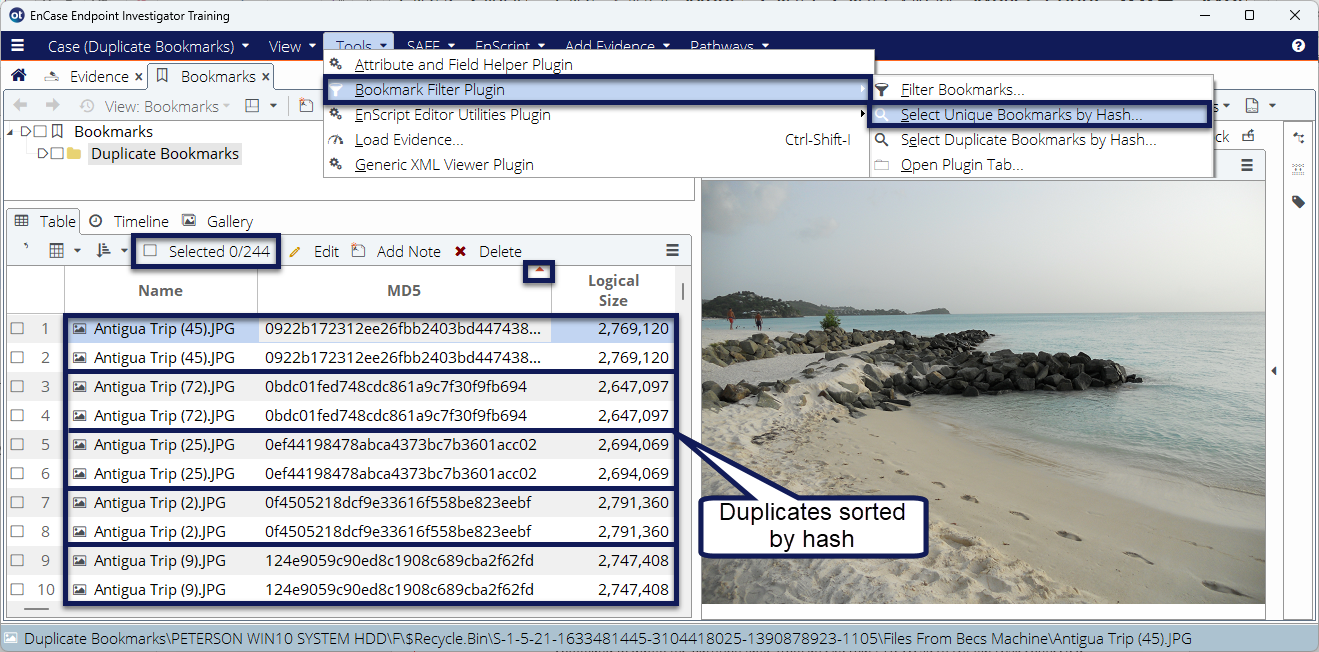This screenshot has width=1319, height=652.
Task: Switch to the Timeline tab
Action: click(129, 222)
